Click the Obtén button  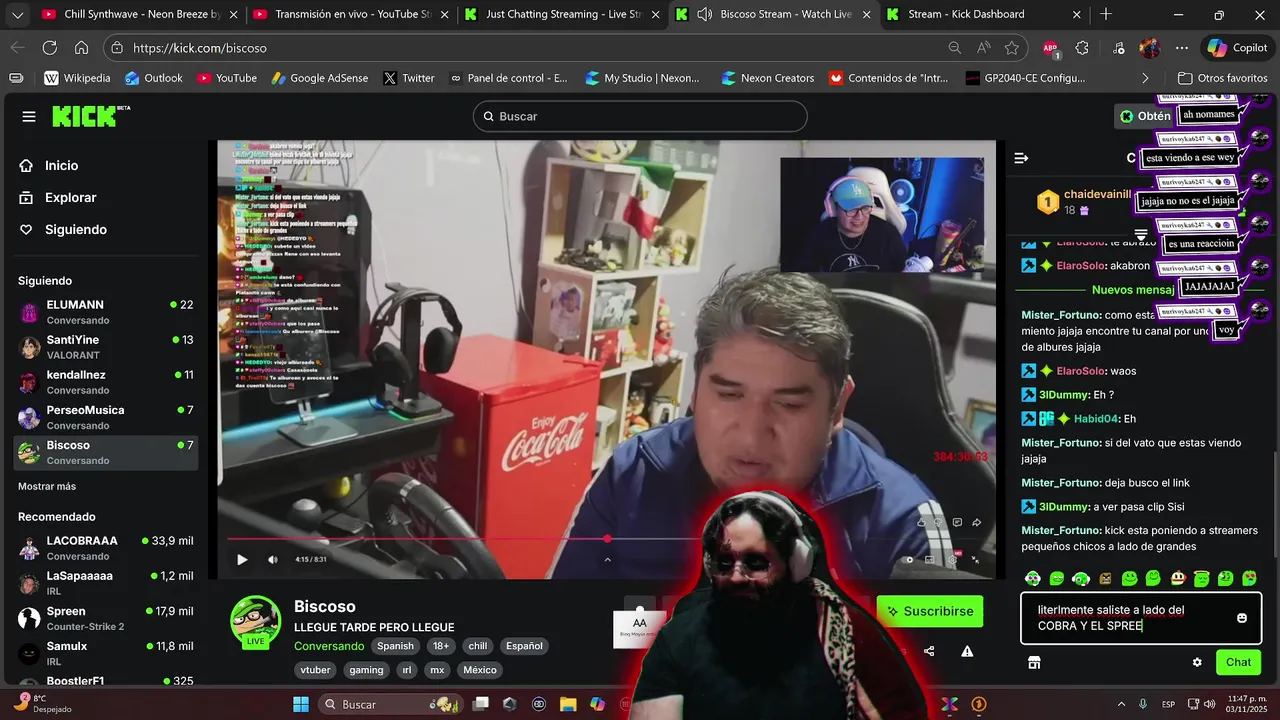[1144, 116]
